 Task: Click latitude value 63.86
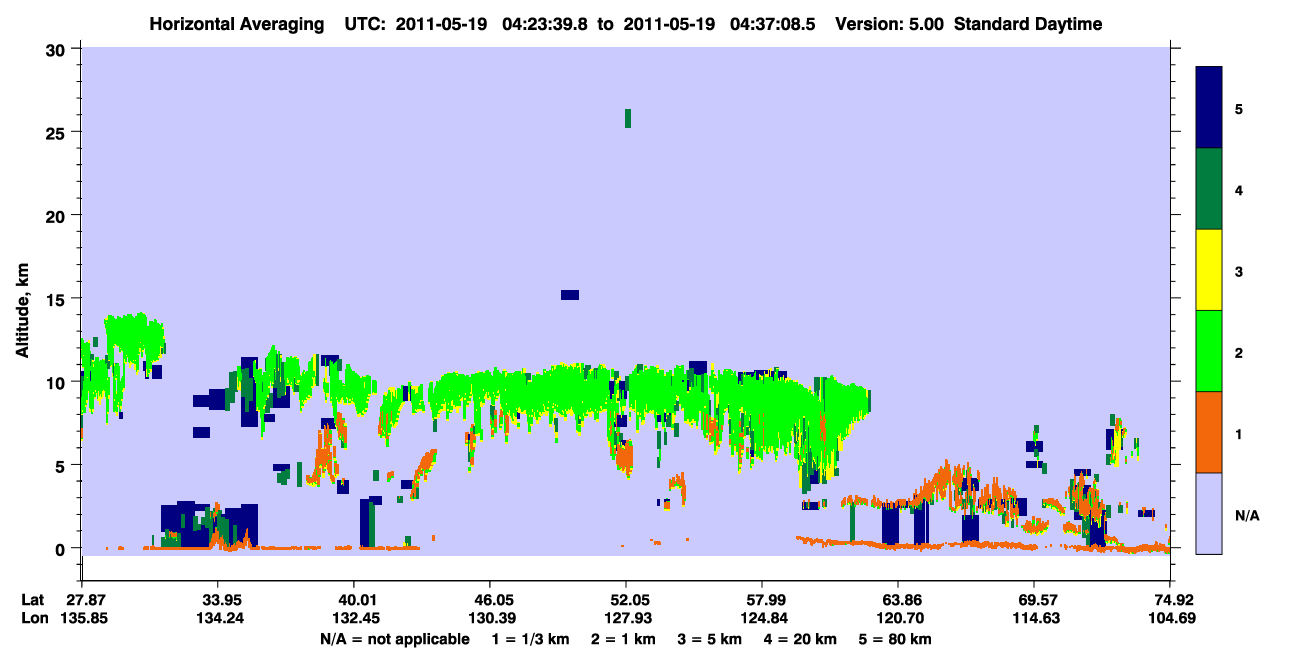898,600
